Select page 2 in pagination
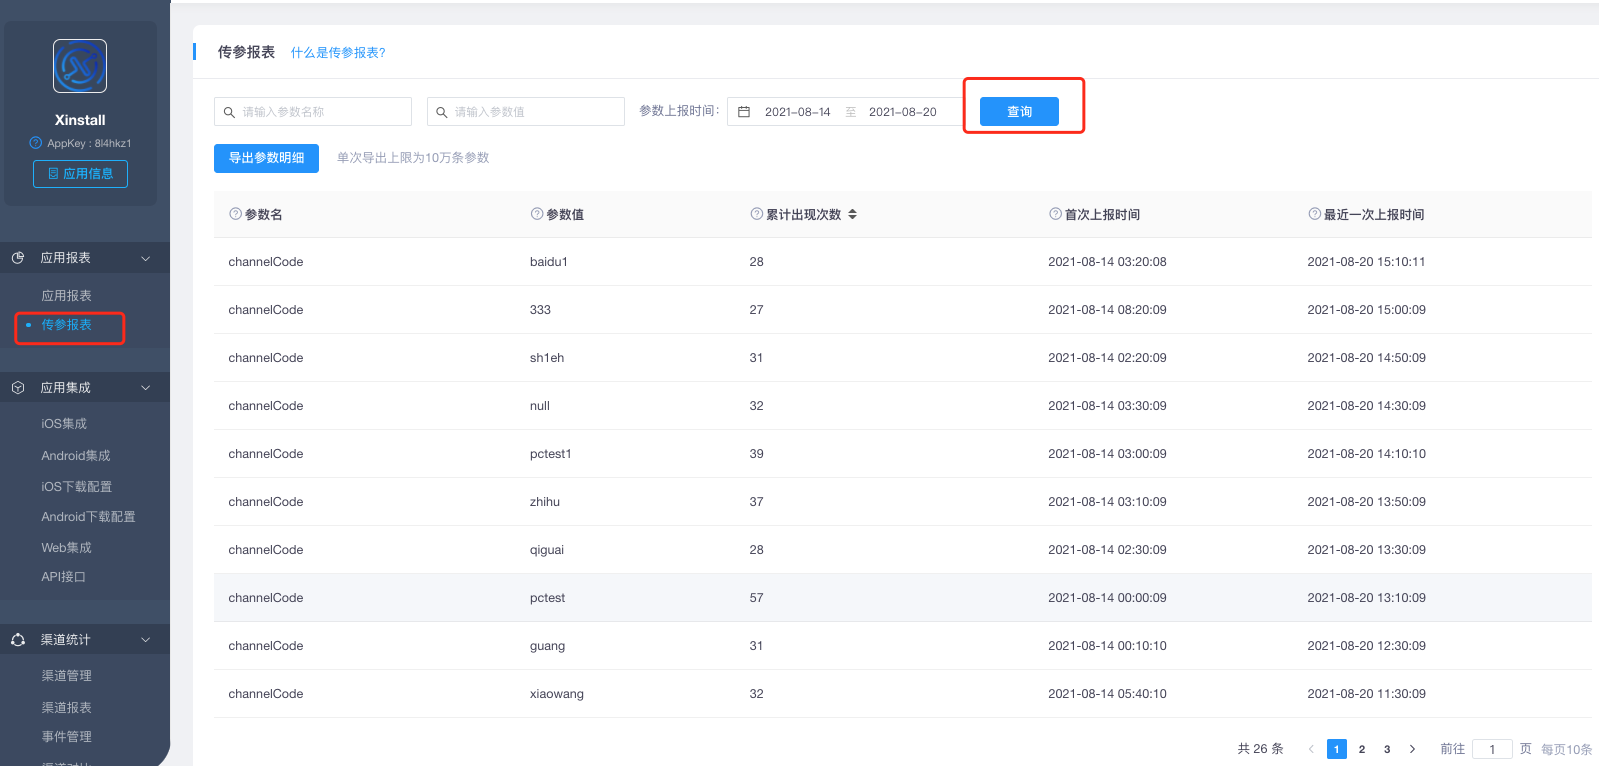The width and height of the screenshot is (1599, 766). point(1362,749)
